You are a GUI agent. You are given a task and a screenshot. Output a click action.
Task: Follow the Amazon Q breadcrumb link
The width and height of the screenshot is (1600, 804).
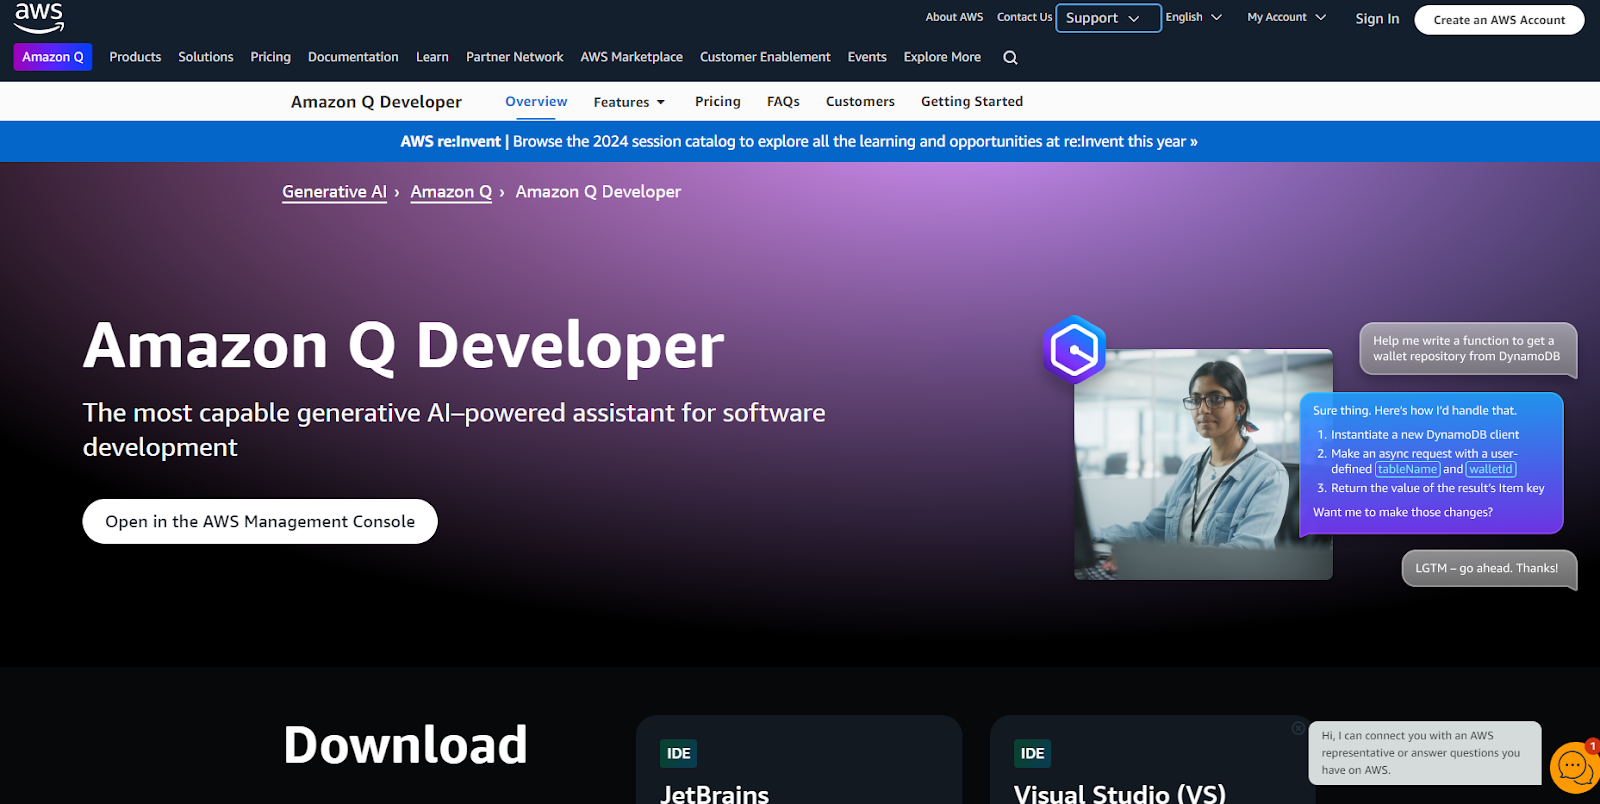(x=451, y=192)
